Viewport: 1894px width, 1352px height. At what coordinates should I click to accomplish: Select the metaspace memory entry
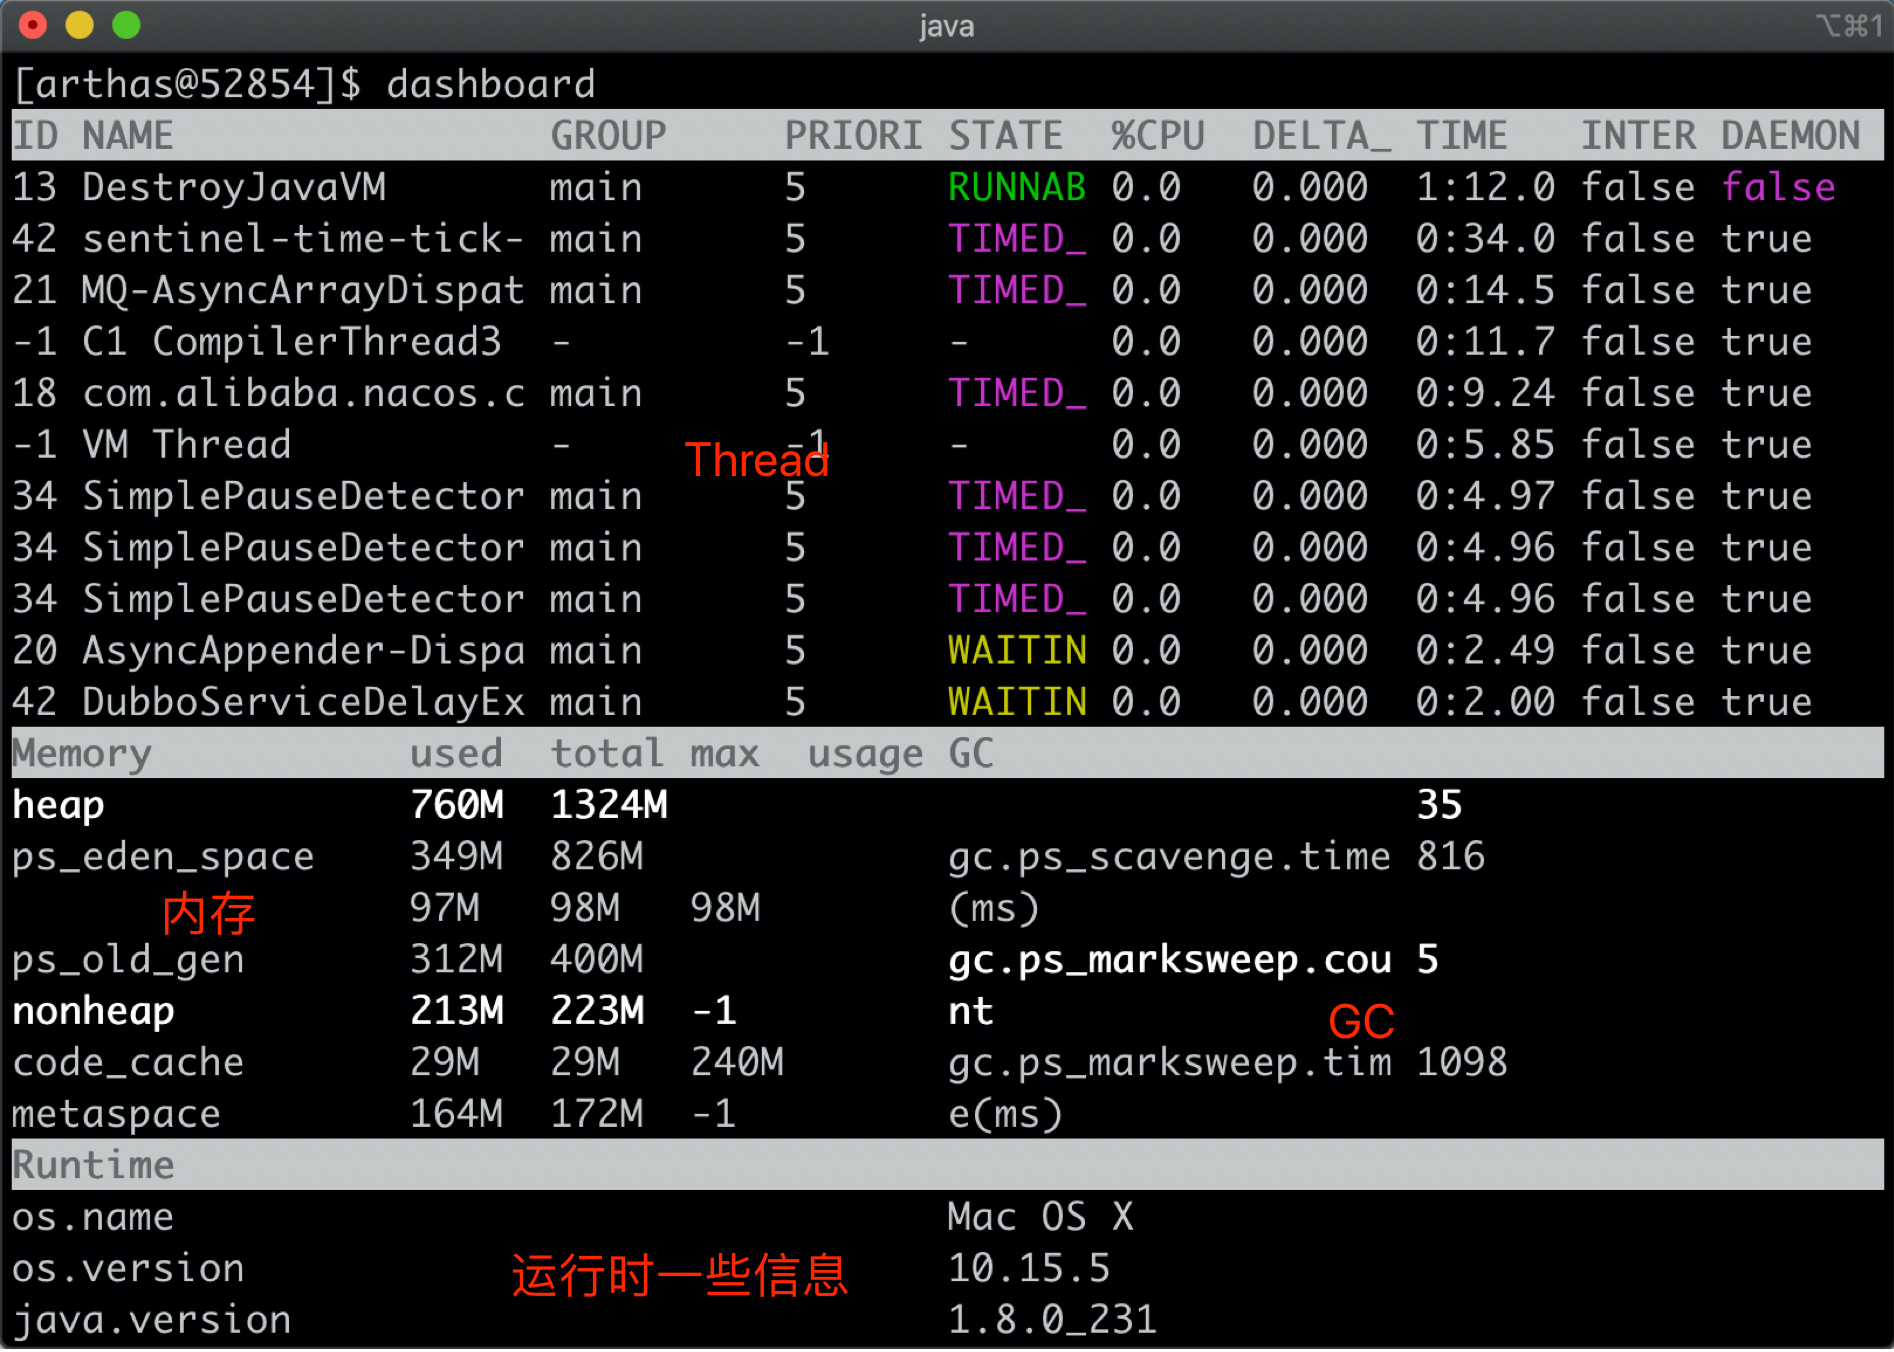[x=115, y=1113]
